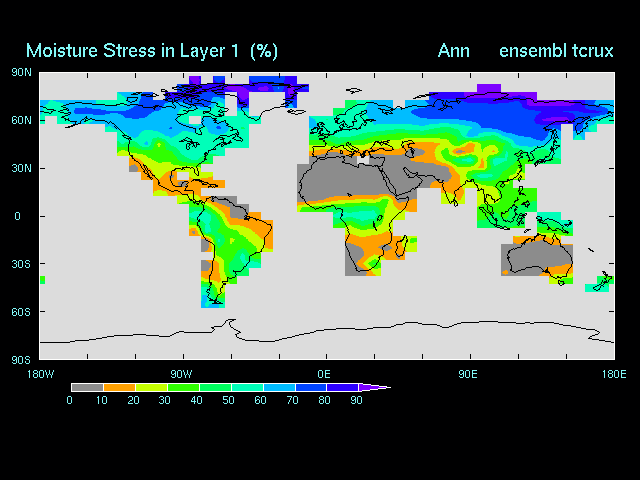Click the '50' value under the colorbar
The image size is (640, 480).
(x=228, y=400)
